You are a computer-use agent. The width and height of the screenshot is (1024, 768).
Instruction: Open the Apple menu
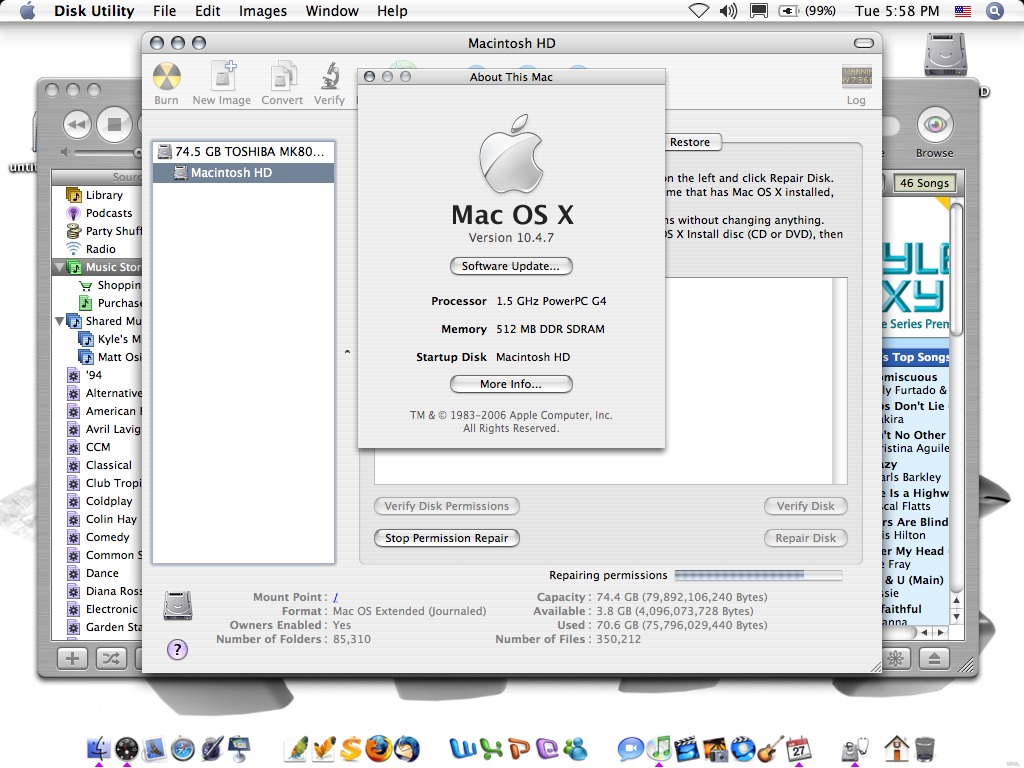point(27,11)
